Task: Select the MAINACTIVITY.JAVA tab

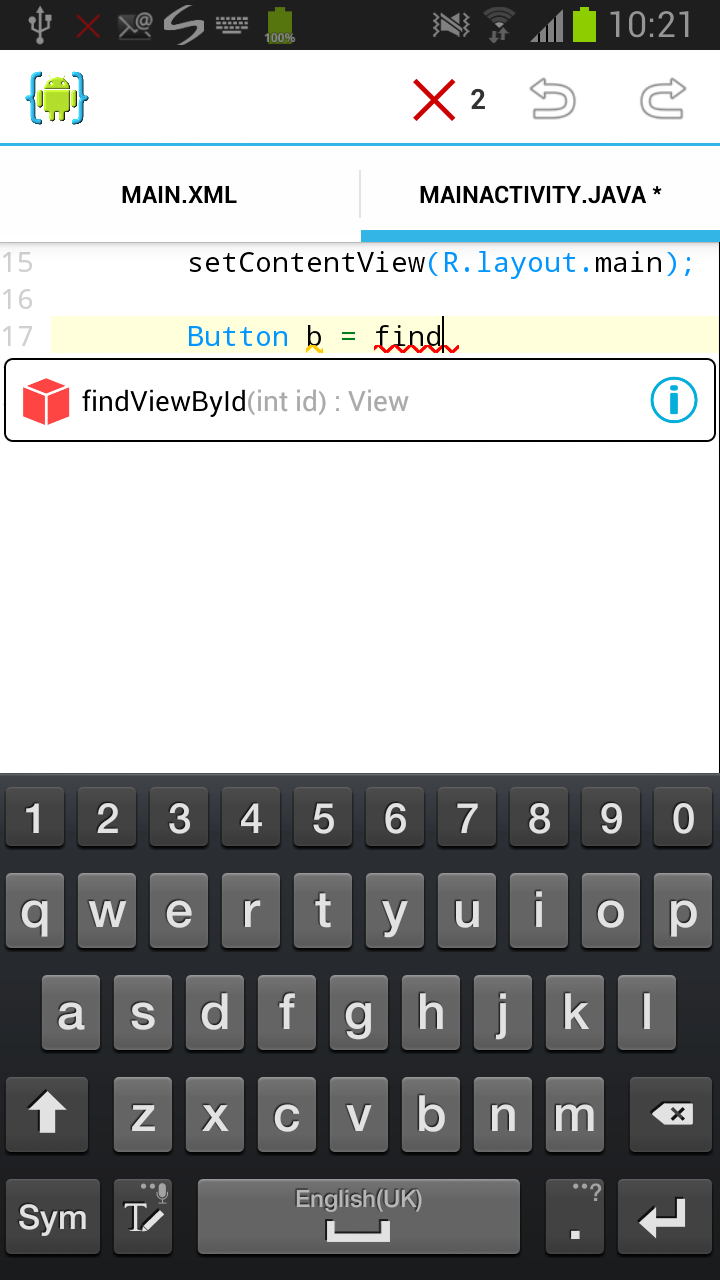Action: [x=540, y=195]
